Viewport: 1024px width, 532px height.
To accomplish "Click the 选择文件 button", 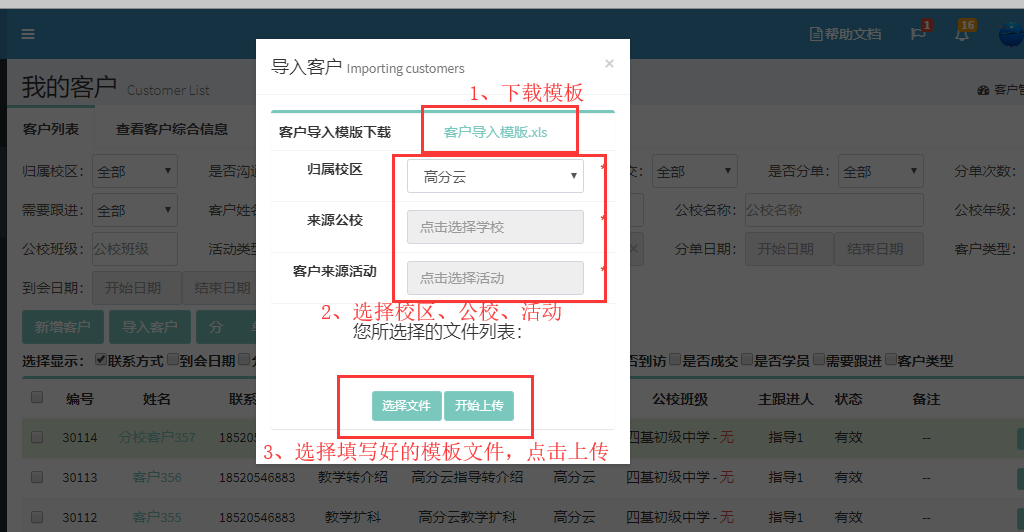I will coord(406,405).
